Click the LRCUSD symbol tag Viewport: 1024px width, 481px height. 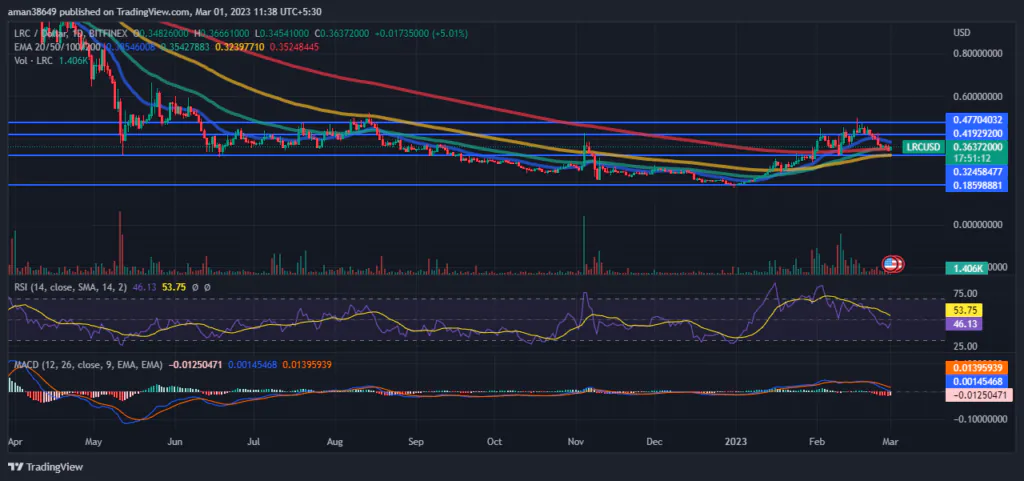pyautogui.click(x=921, y=147)
